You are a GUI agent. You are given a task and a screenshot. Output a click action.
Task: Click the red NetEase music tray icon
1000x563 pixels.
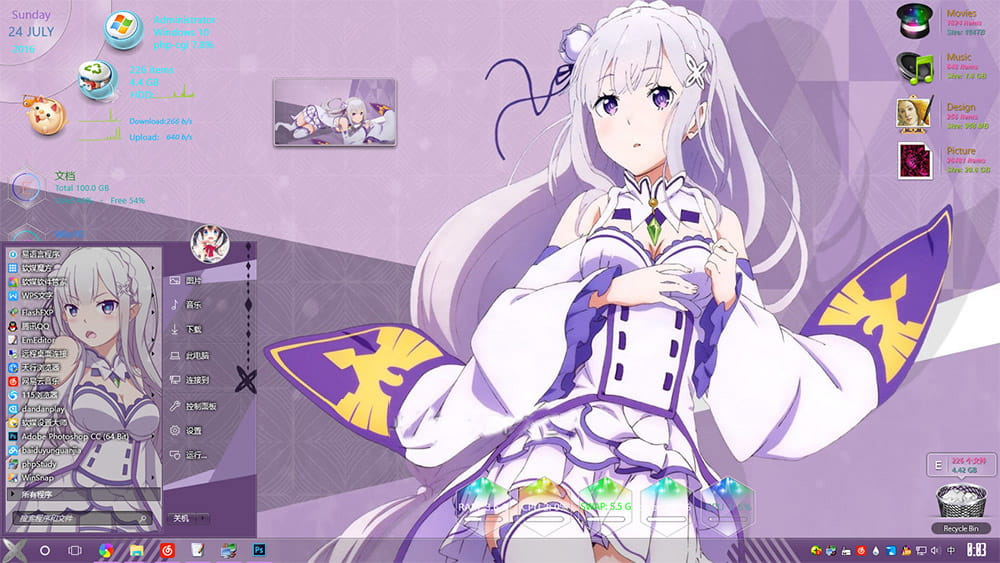point(861,550)
